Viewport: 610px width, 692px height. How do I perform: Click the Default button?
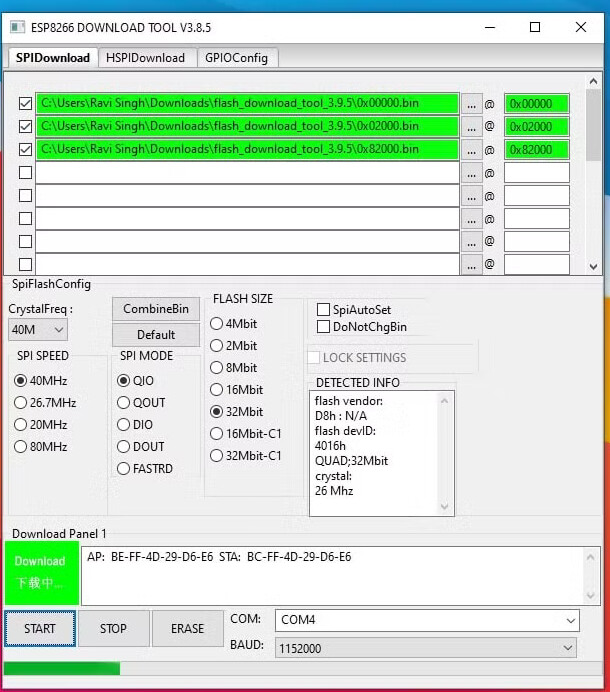coord(156,335)
